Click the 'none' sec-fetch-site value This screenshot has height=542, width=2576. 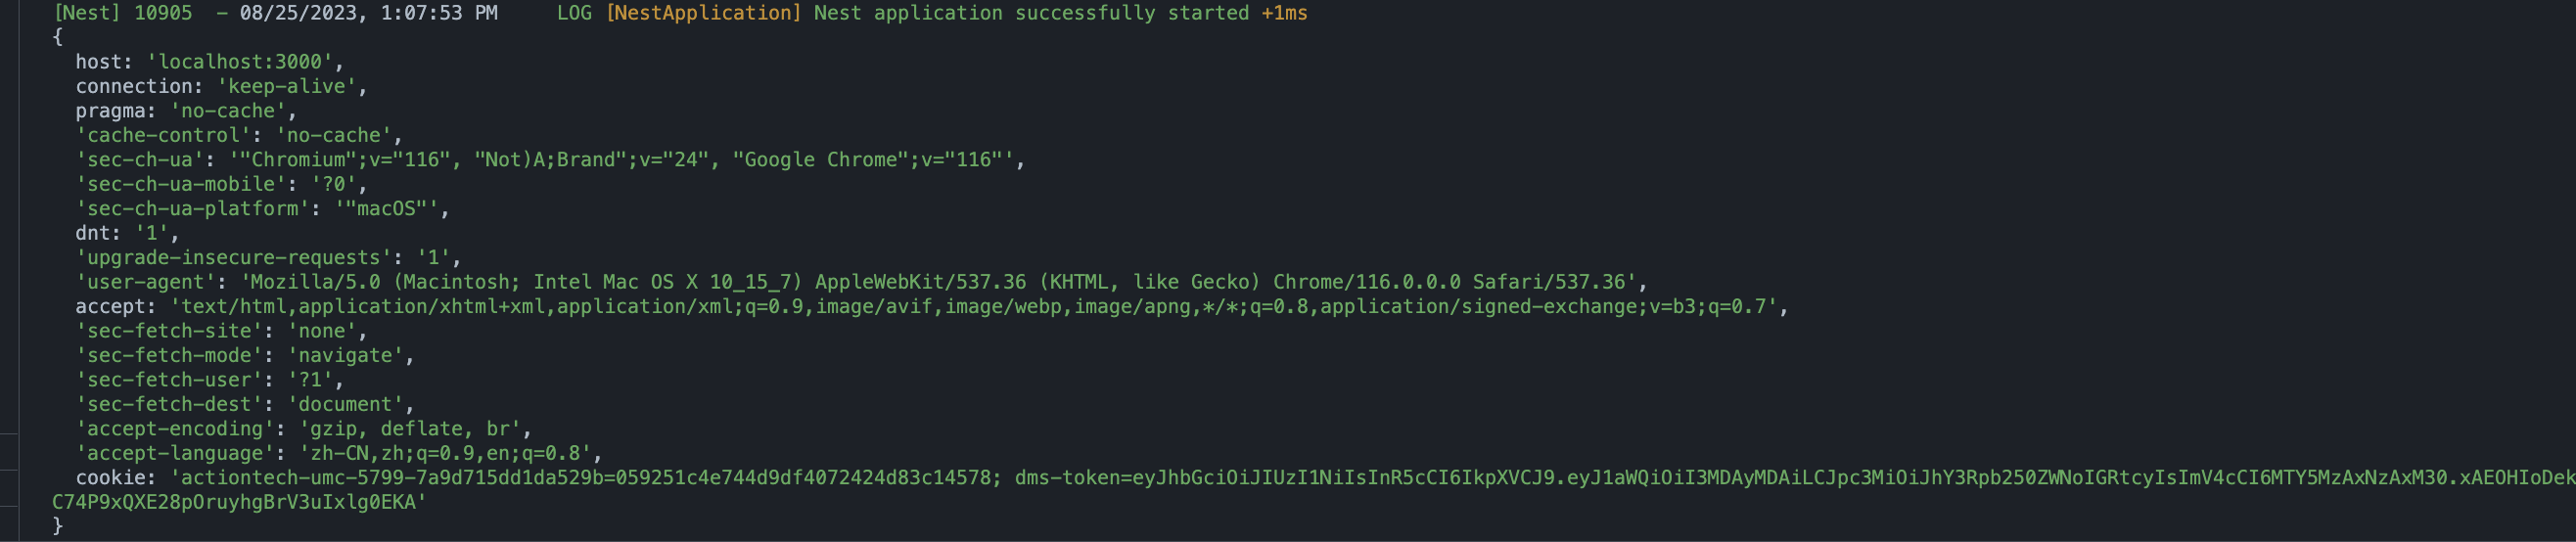click(x=322, y=331)
